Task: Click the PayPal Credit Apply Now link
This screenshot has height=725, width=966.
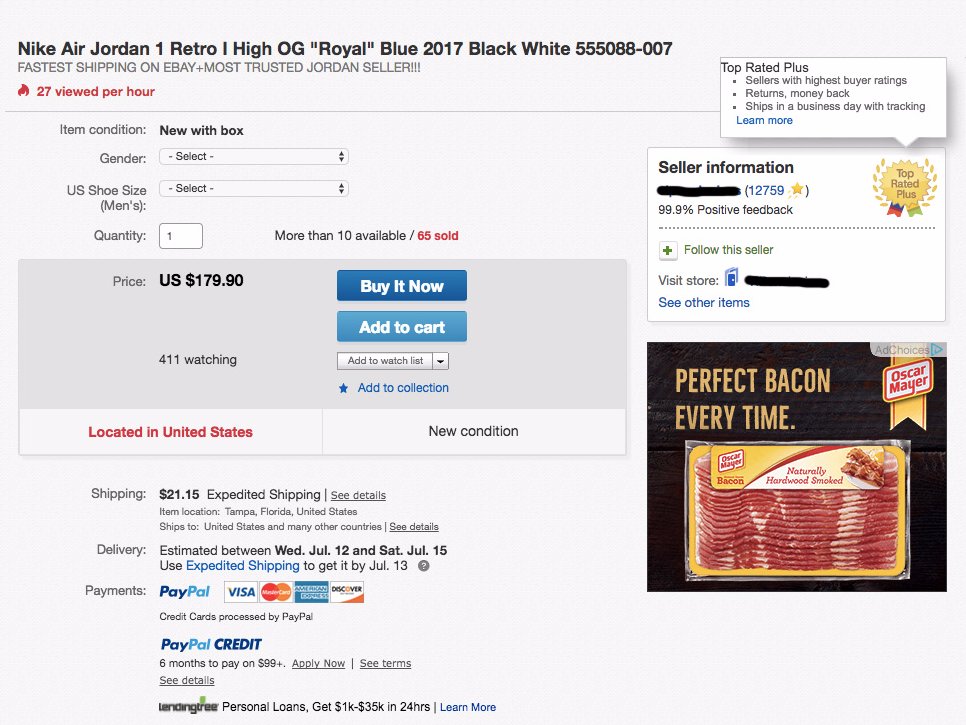Action: point(318,663)
